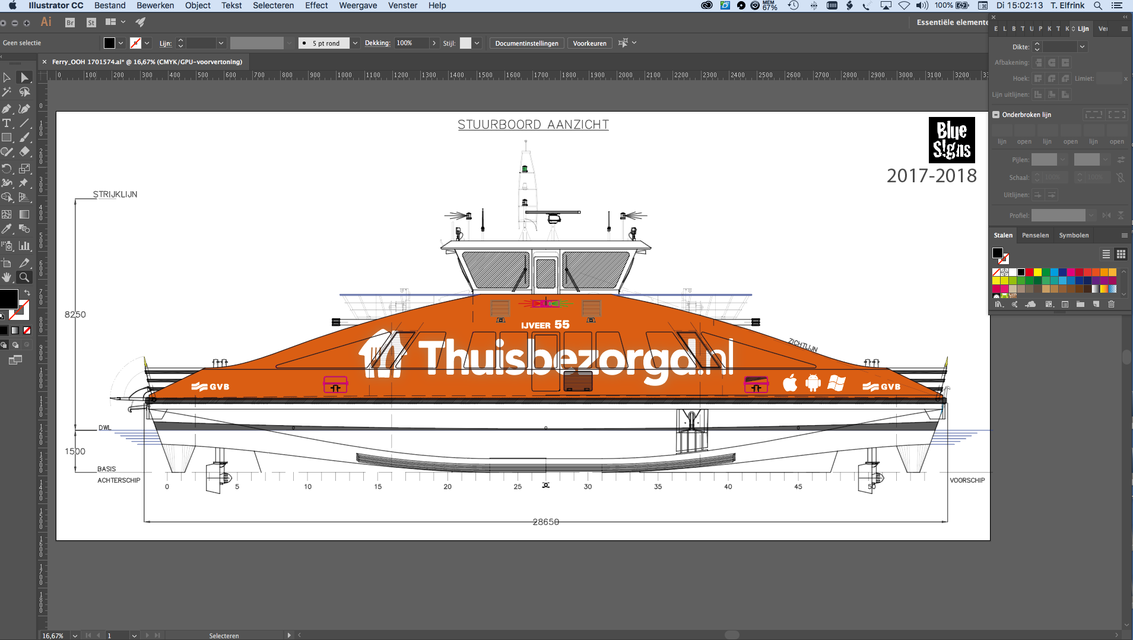Switch to the Penselen tab
The width and height of the screenshot is (1133, 640).
pos(1035,235)
